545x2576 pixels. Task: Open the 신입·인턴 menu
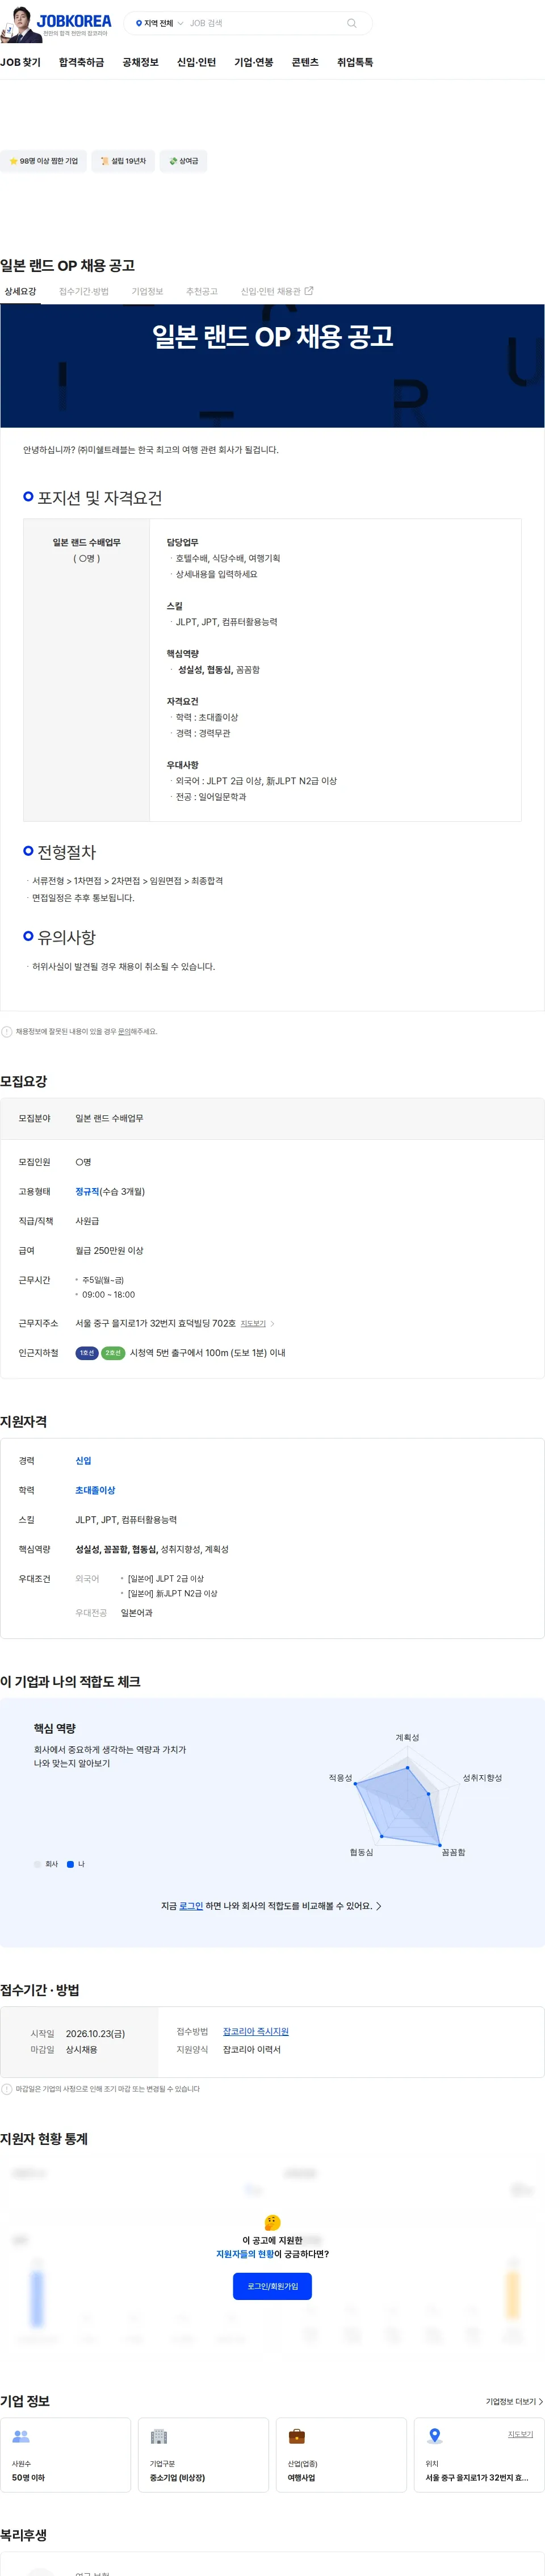(196, 62)
